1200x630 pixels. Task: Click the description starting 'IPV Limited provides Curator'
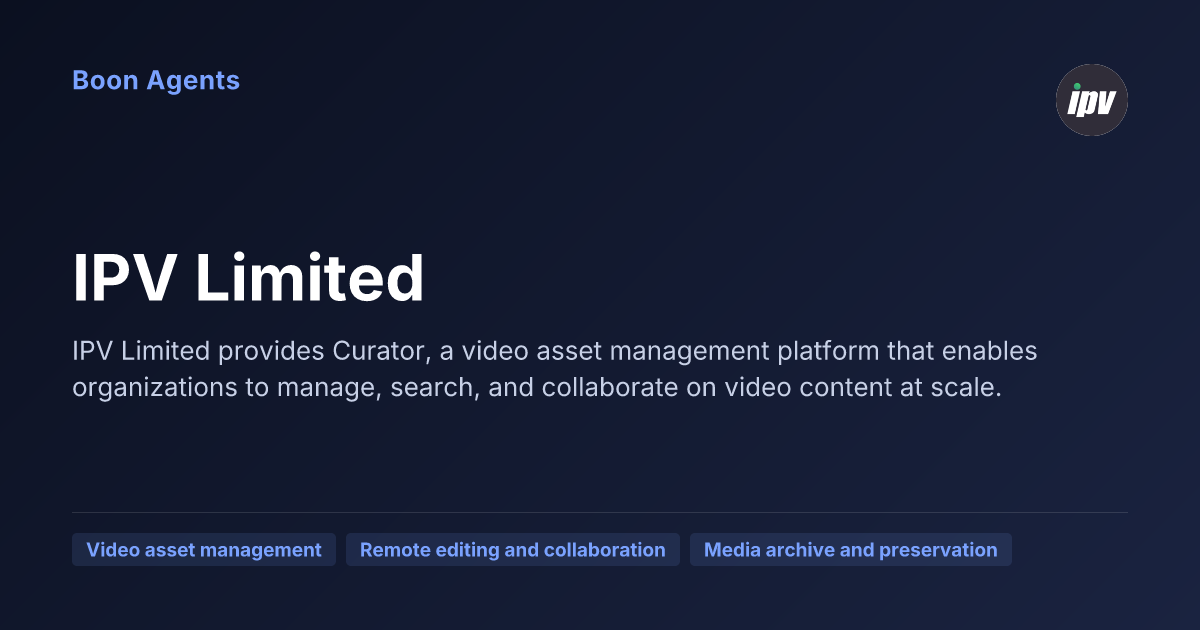point(555,370)
